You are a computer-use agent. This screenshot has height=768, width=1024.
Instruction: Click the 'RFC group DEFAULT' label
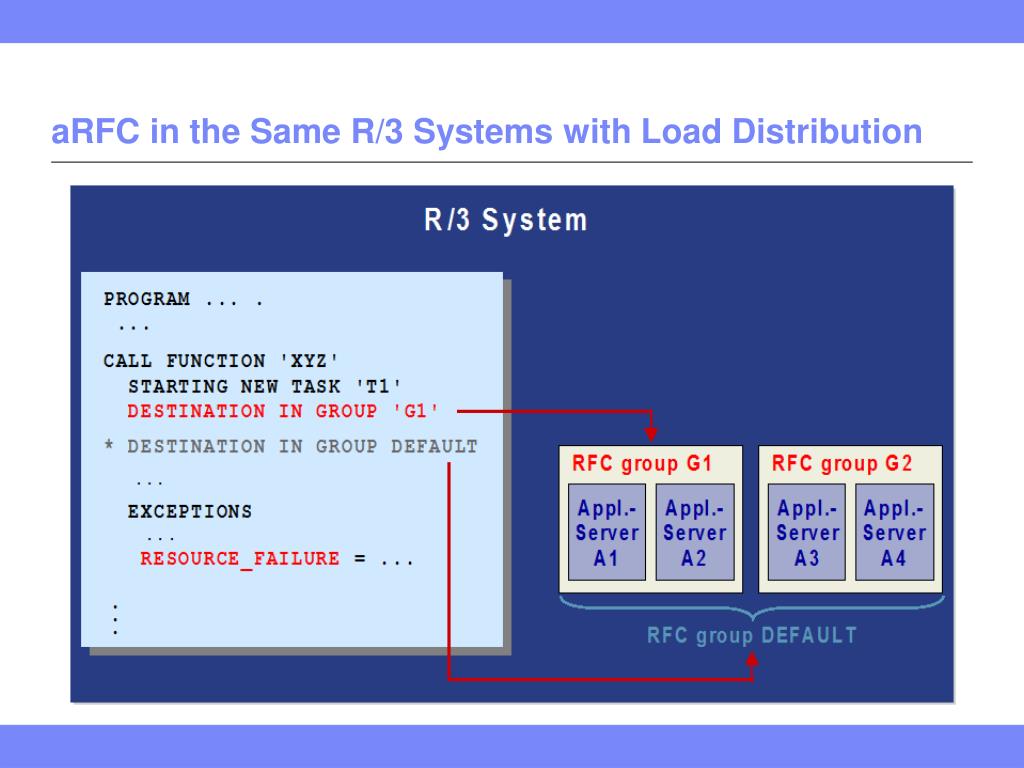click(x=752, y=635)
